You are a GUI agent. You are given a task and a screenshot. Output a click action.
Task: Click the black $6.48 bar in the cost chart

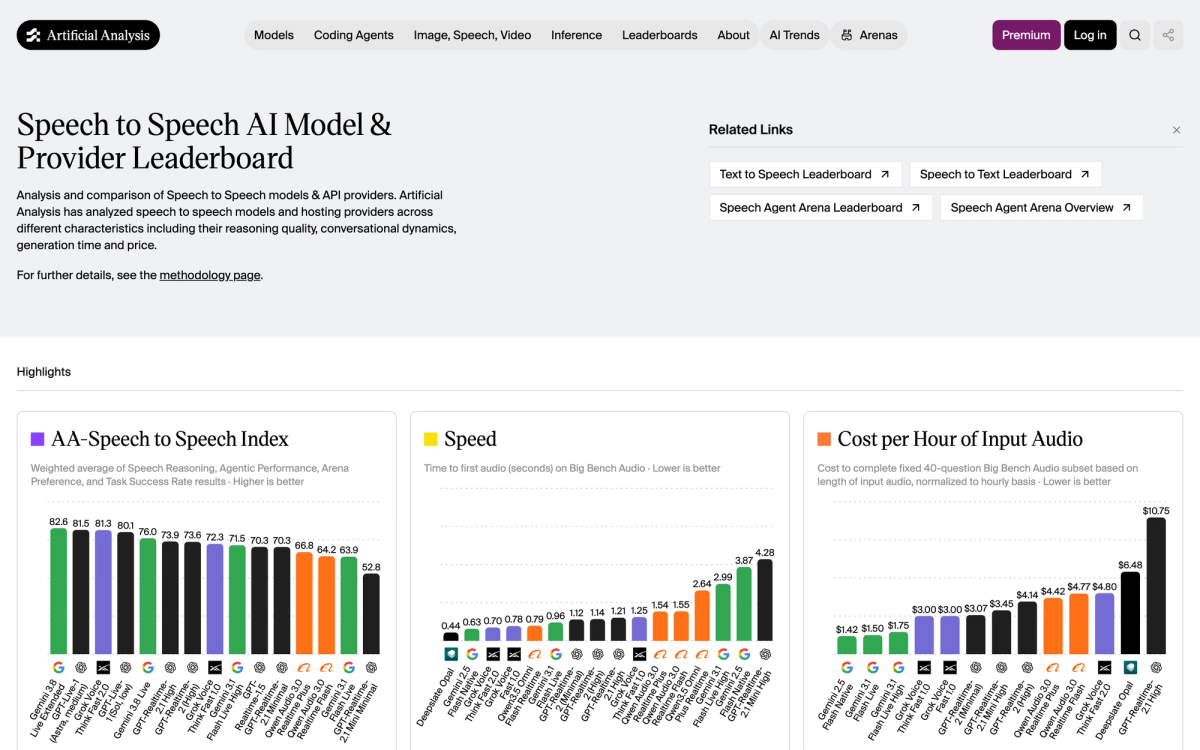coord(1130,613)
